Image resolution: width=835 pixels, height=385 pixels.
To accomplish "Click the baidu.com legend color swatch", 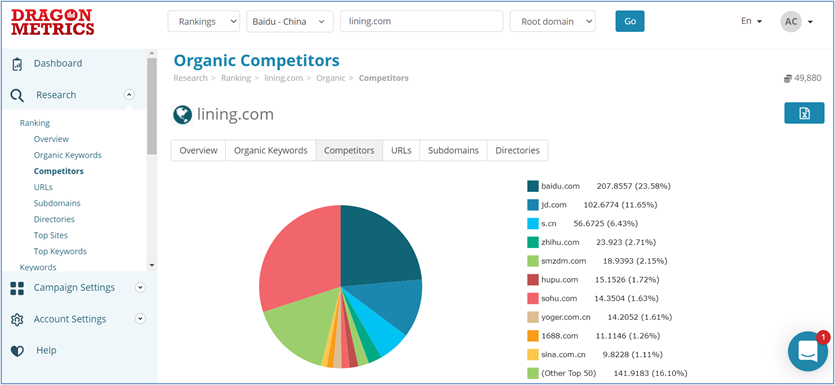I will [533, 186].
